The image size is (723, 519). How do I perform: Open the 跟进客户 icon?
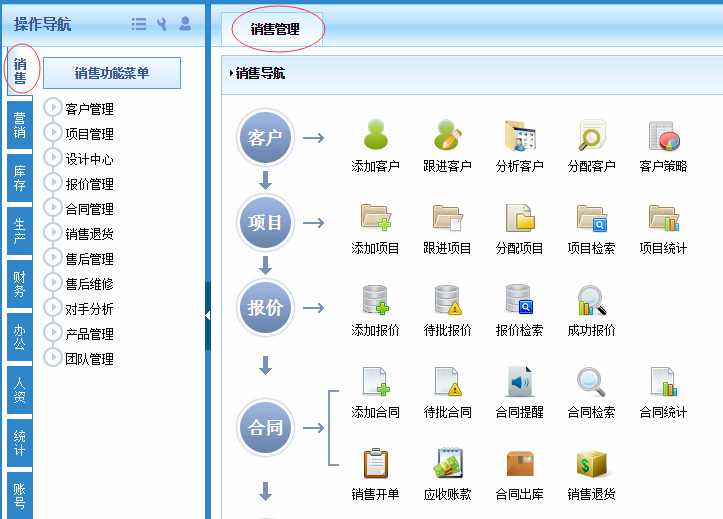click(x=447, y=135)
